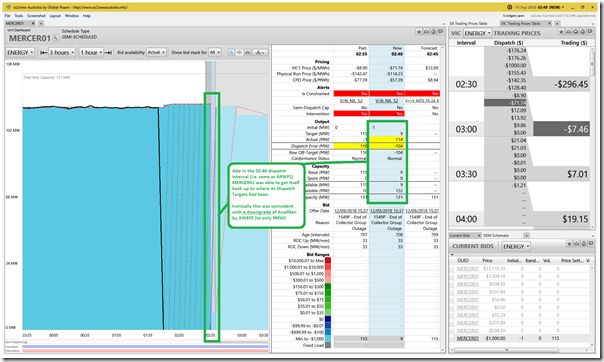Favourite the unit dashboard widget
Image resolution: width=604 pixels, height=362 pixels.
pyautogui.click(x=419, y=32)
